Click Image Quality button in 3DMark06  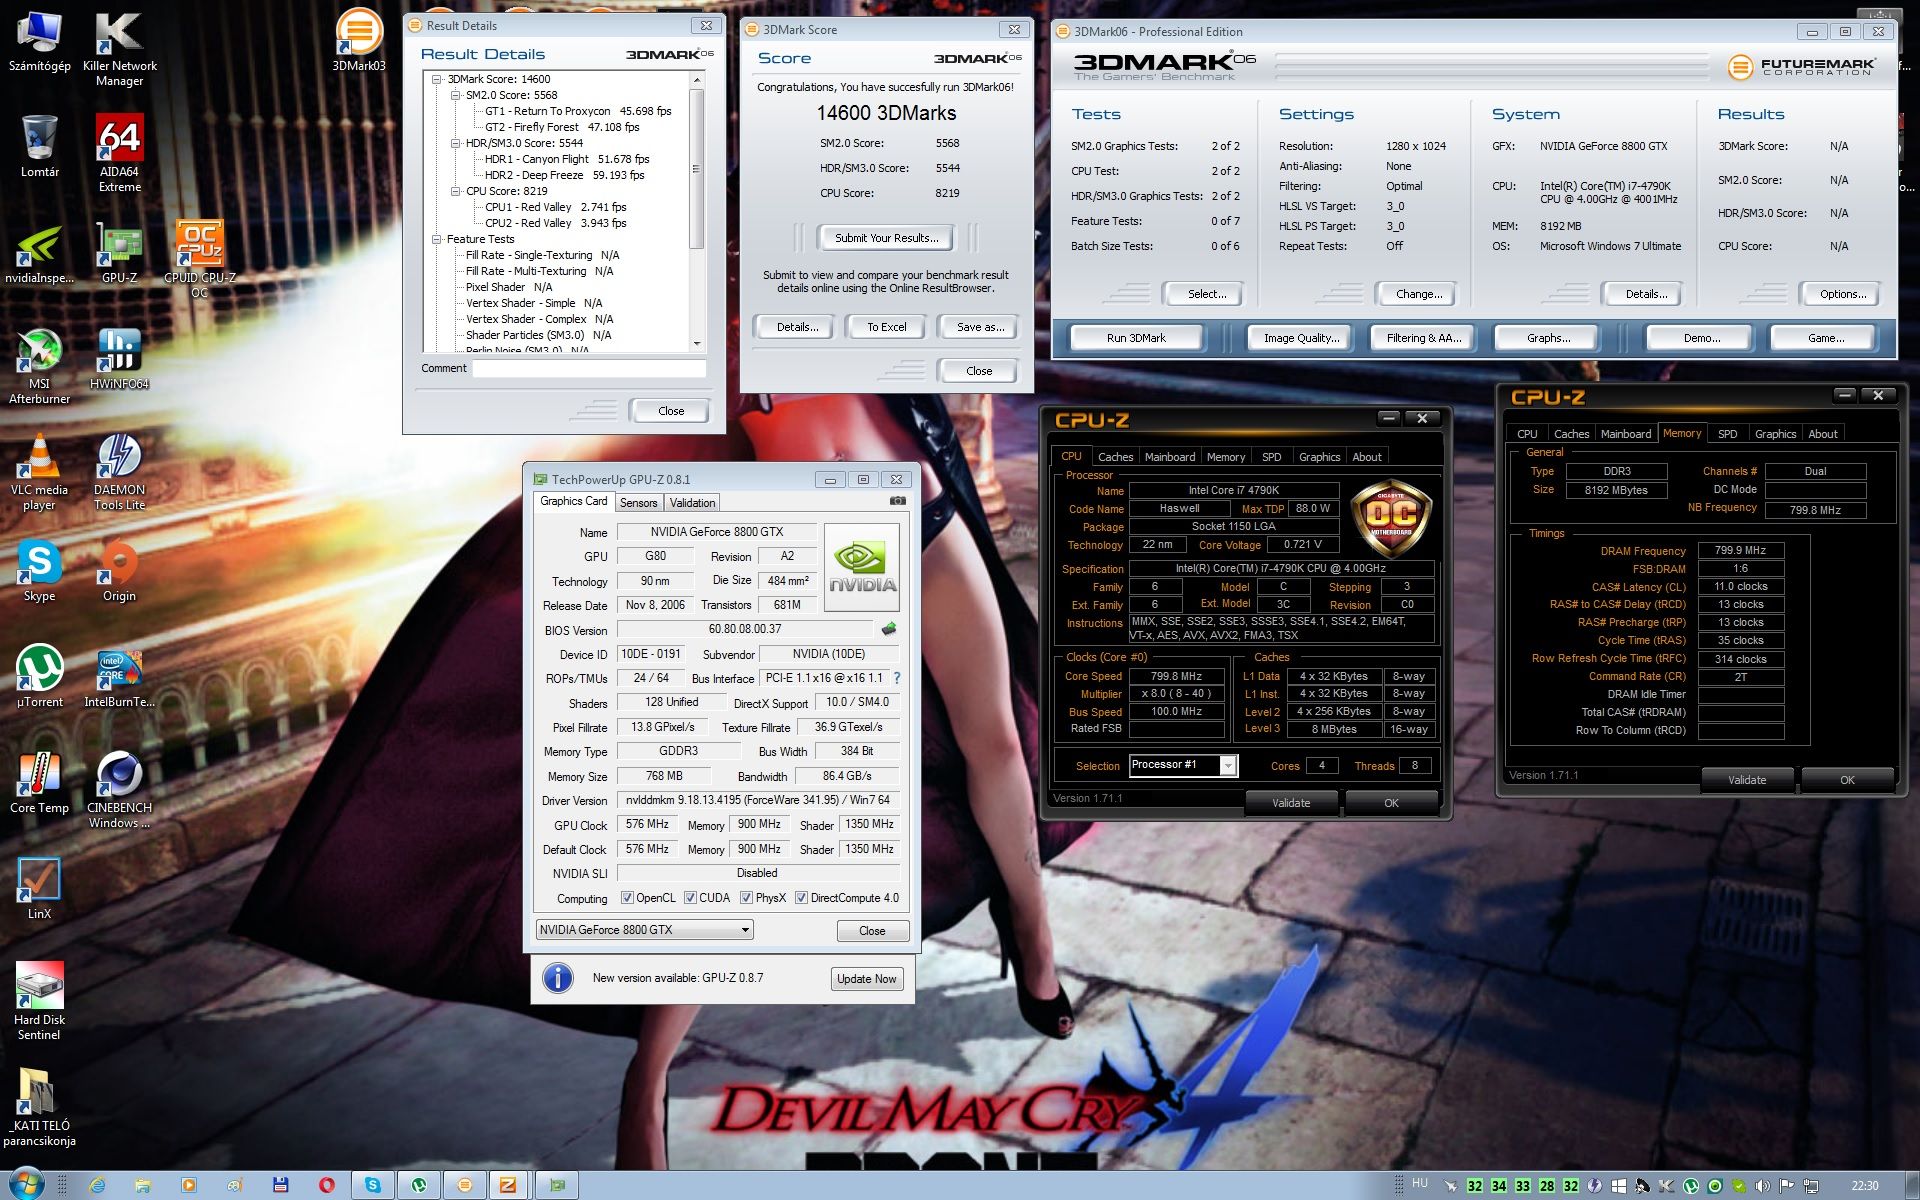tap(1301, 338)
